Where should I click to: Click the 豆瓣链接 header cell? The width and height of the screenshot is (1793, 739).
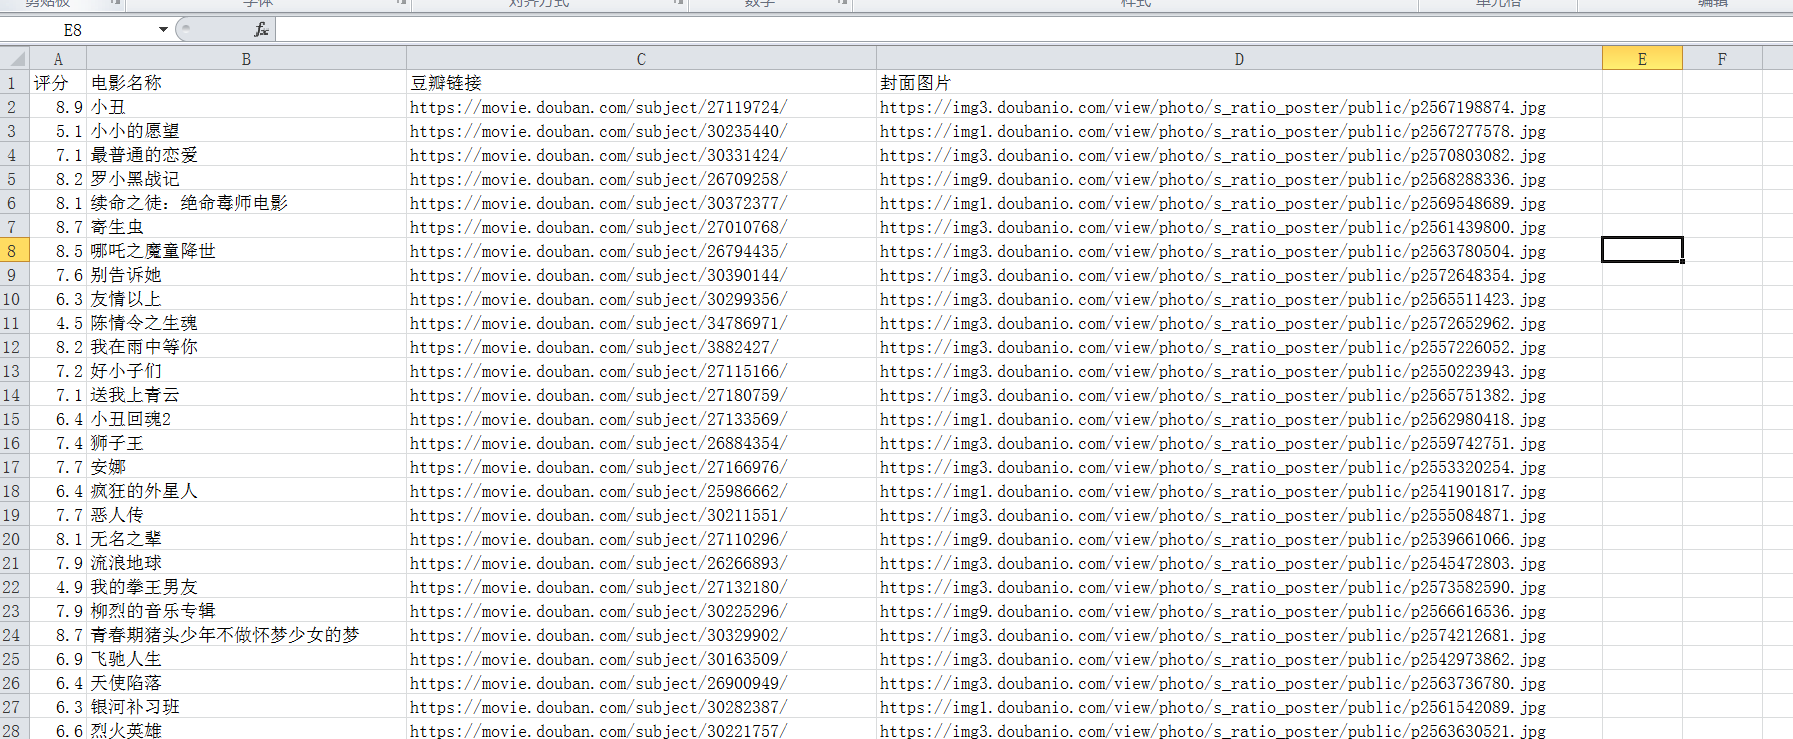click(641, 83)
